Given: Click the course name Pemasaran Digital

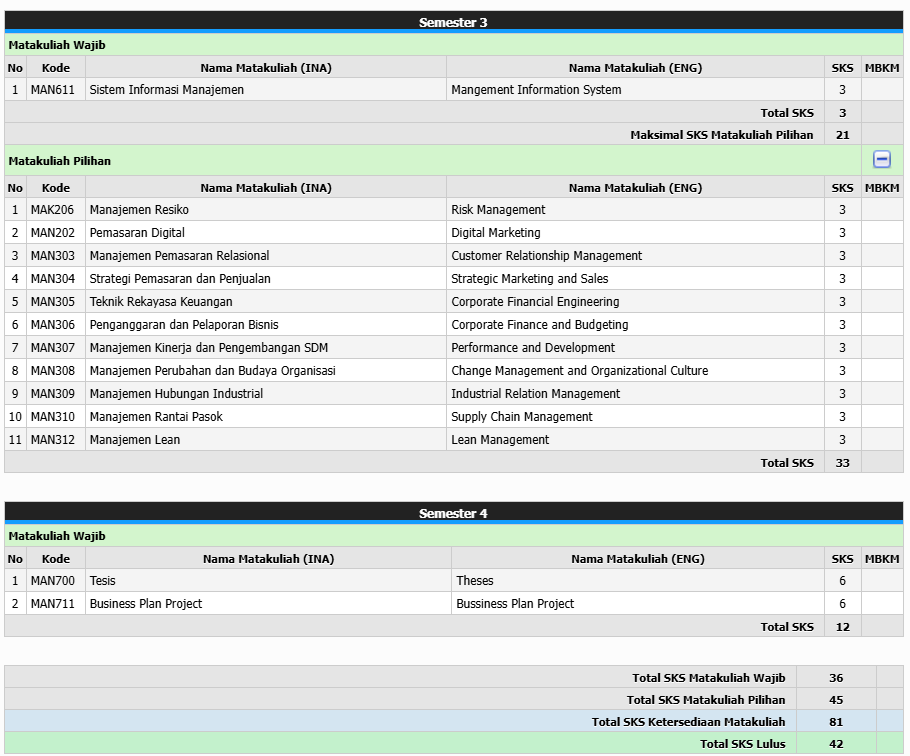Looking at the screenshot, I should pos(137,233).
